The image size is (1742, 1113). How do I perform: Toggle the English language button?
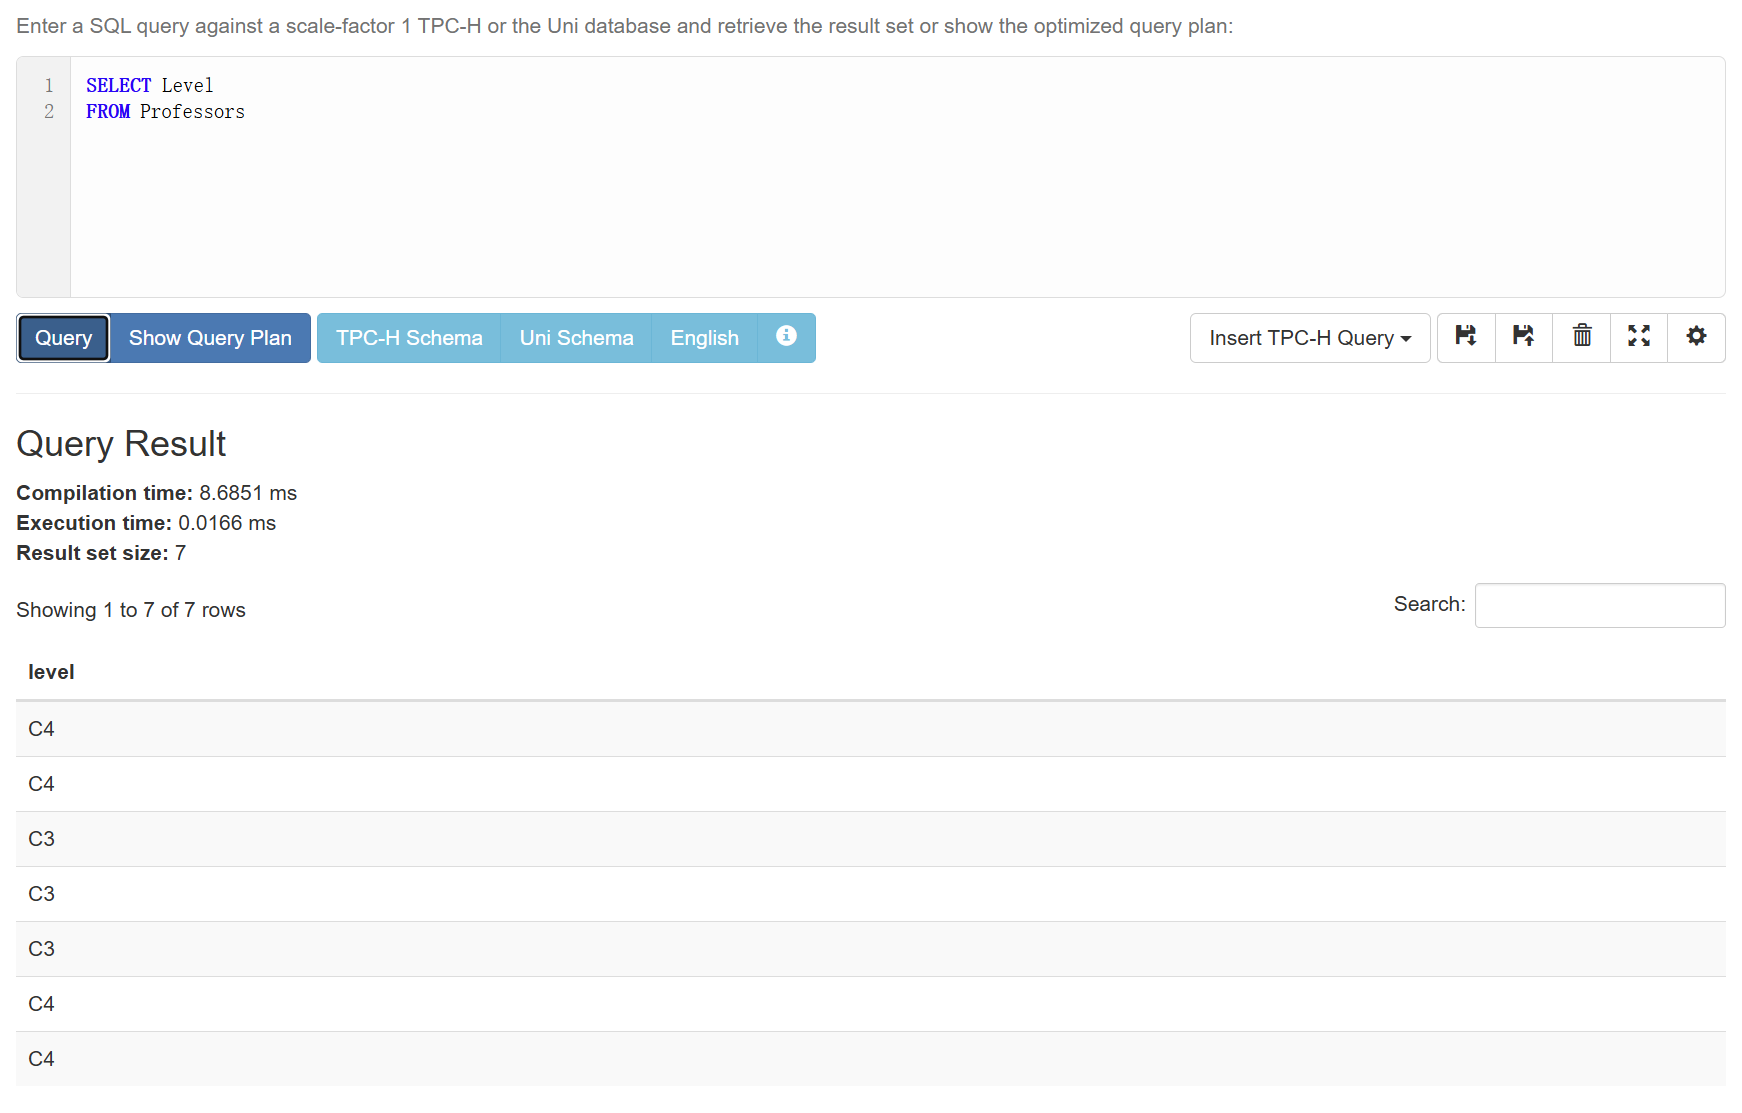(704, 338)
